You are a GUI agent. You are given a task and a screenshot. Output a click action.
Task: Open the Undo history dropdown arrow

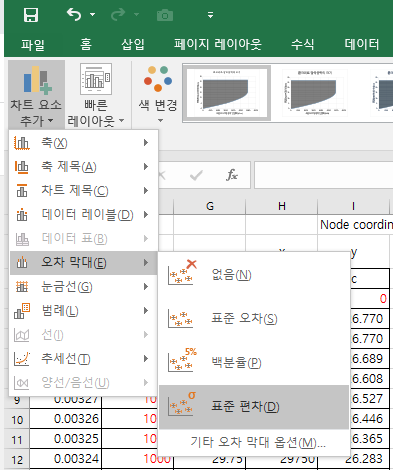click(x=93, y=15)
